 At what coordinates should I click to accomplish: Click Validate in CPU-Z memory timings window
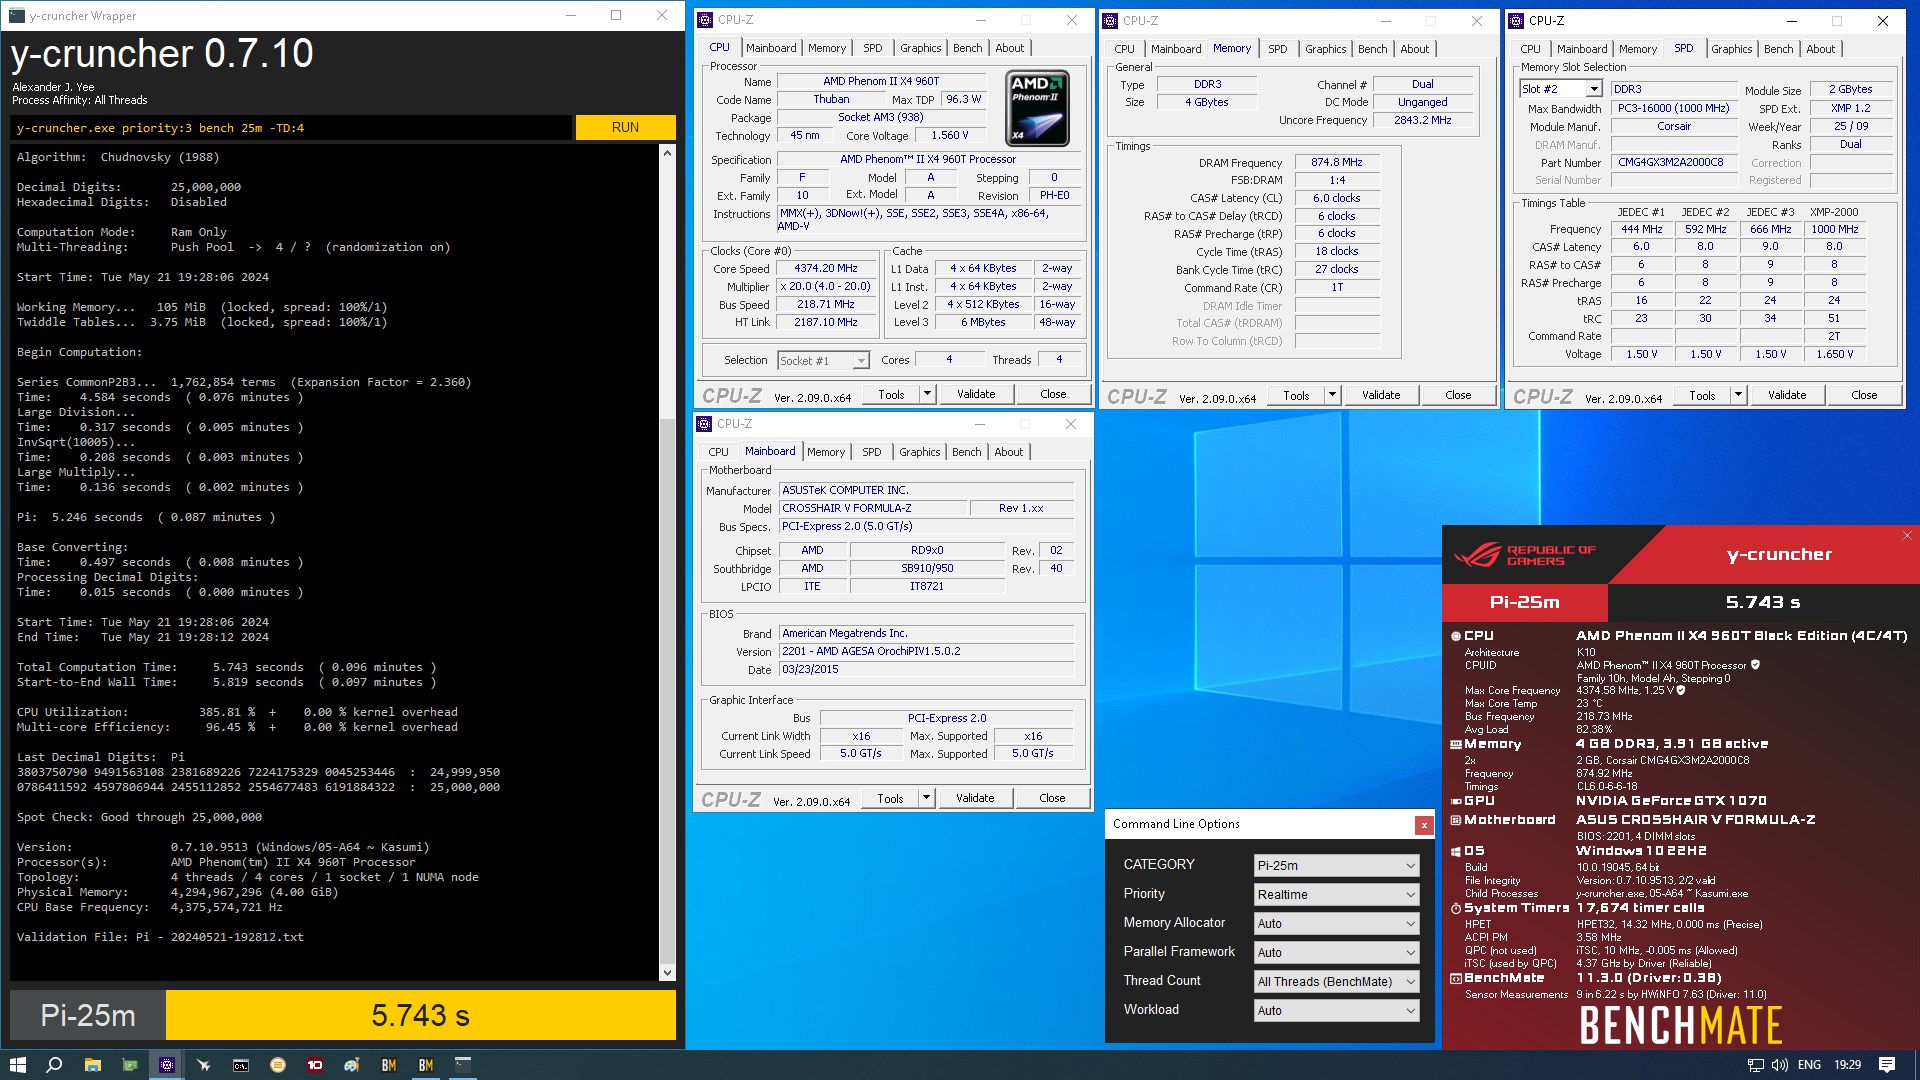(x=1381, y=395)
